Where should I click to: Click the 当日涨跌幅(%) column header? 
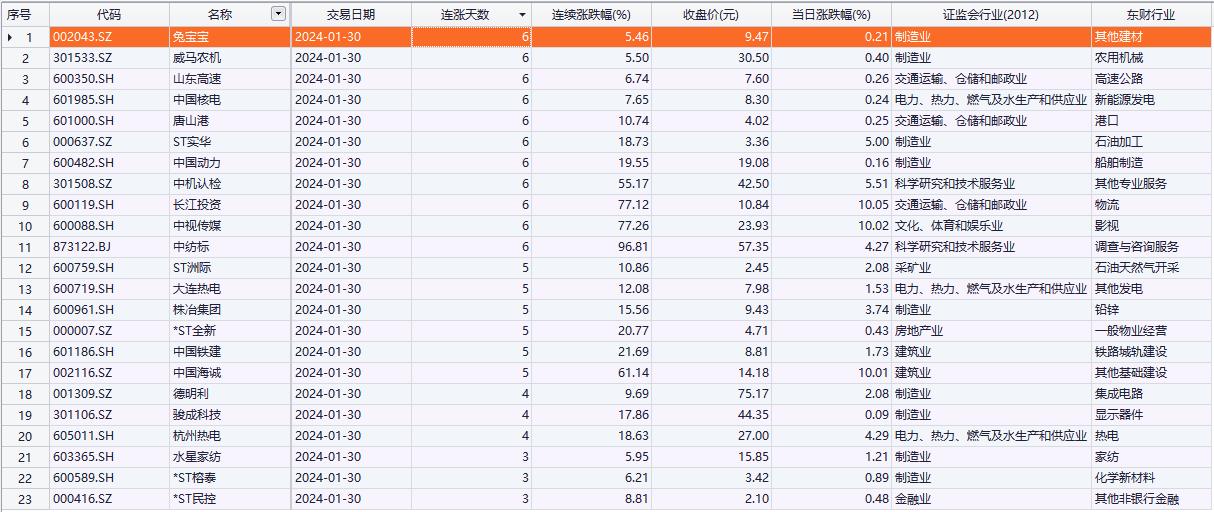click(831, 14)
